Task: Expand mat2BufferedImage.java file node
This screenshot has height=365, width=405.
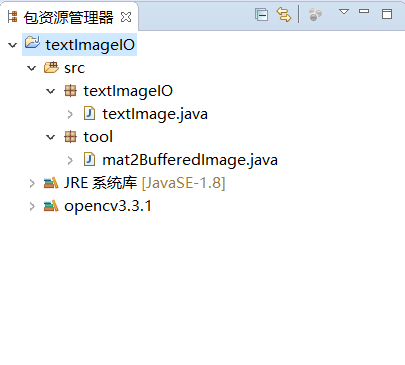Action: pyautogui.click(x=70, y=160)
